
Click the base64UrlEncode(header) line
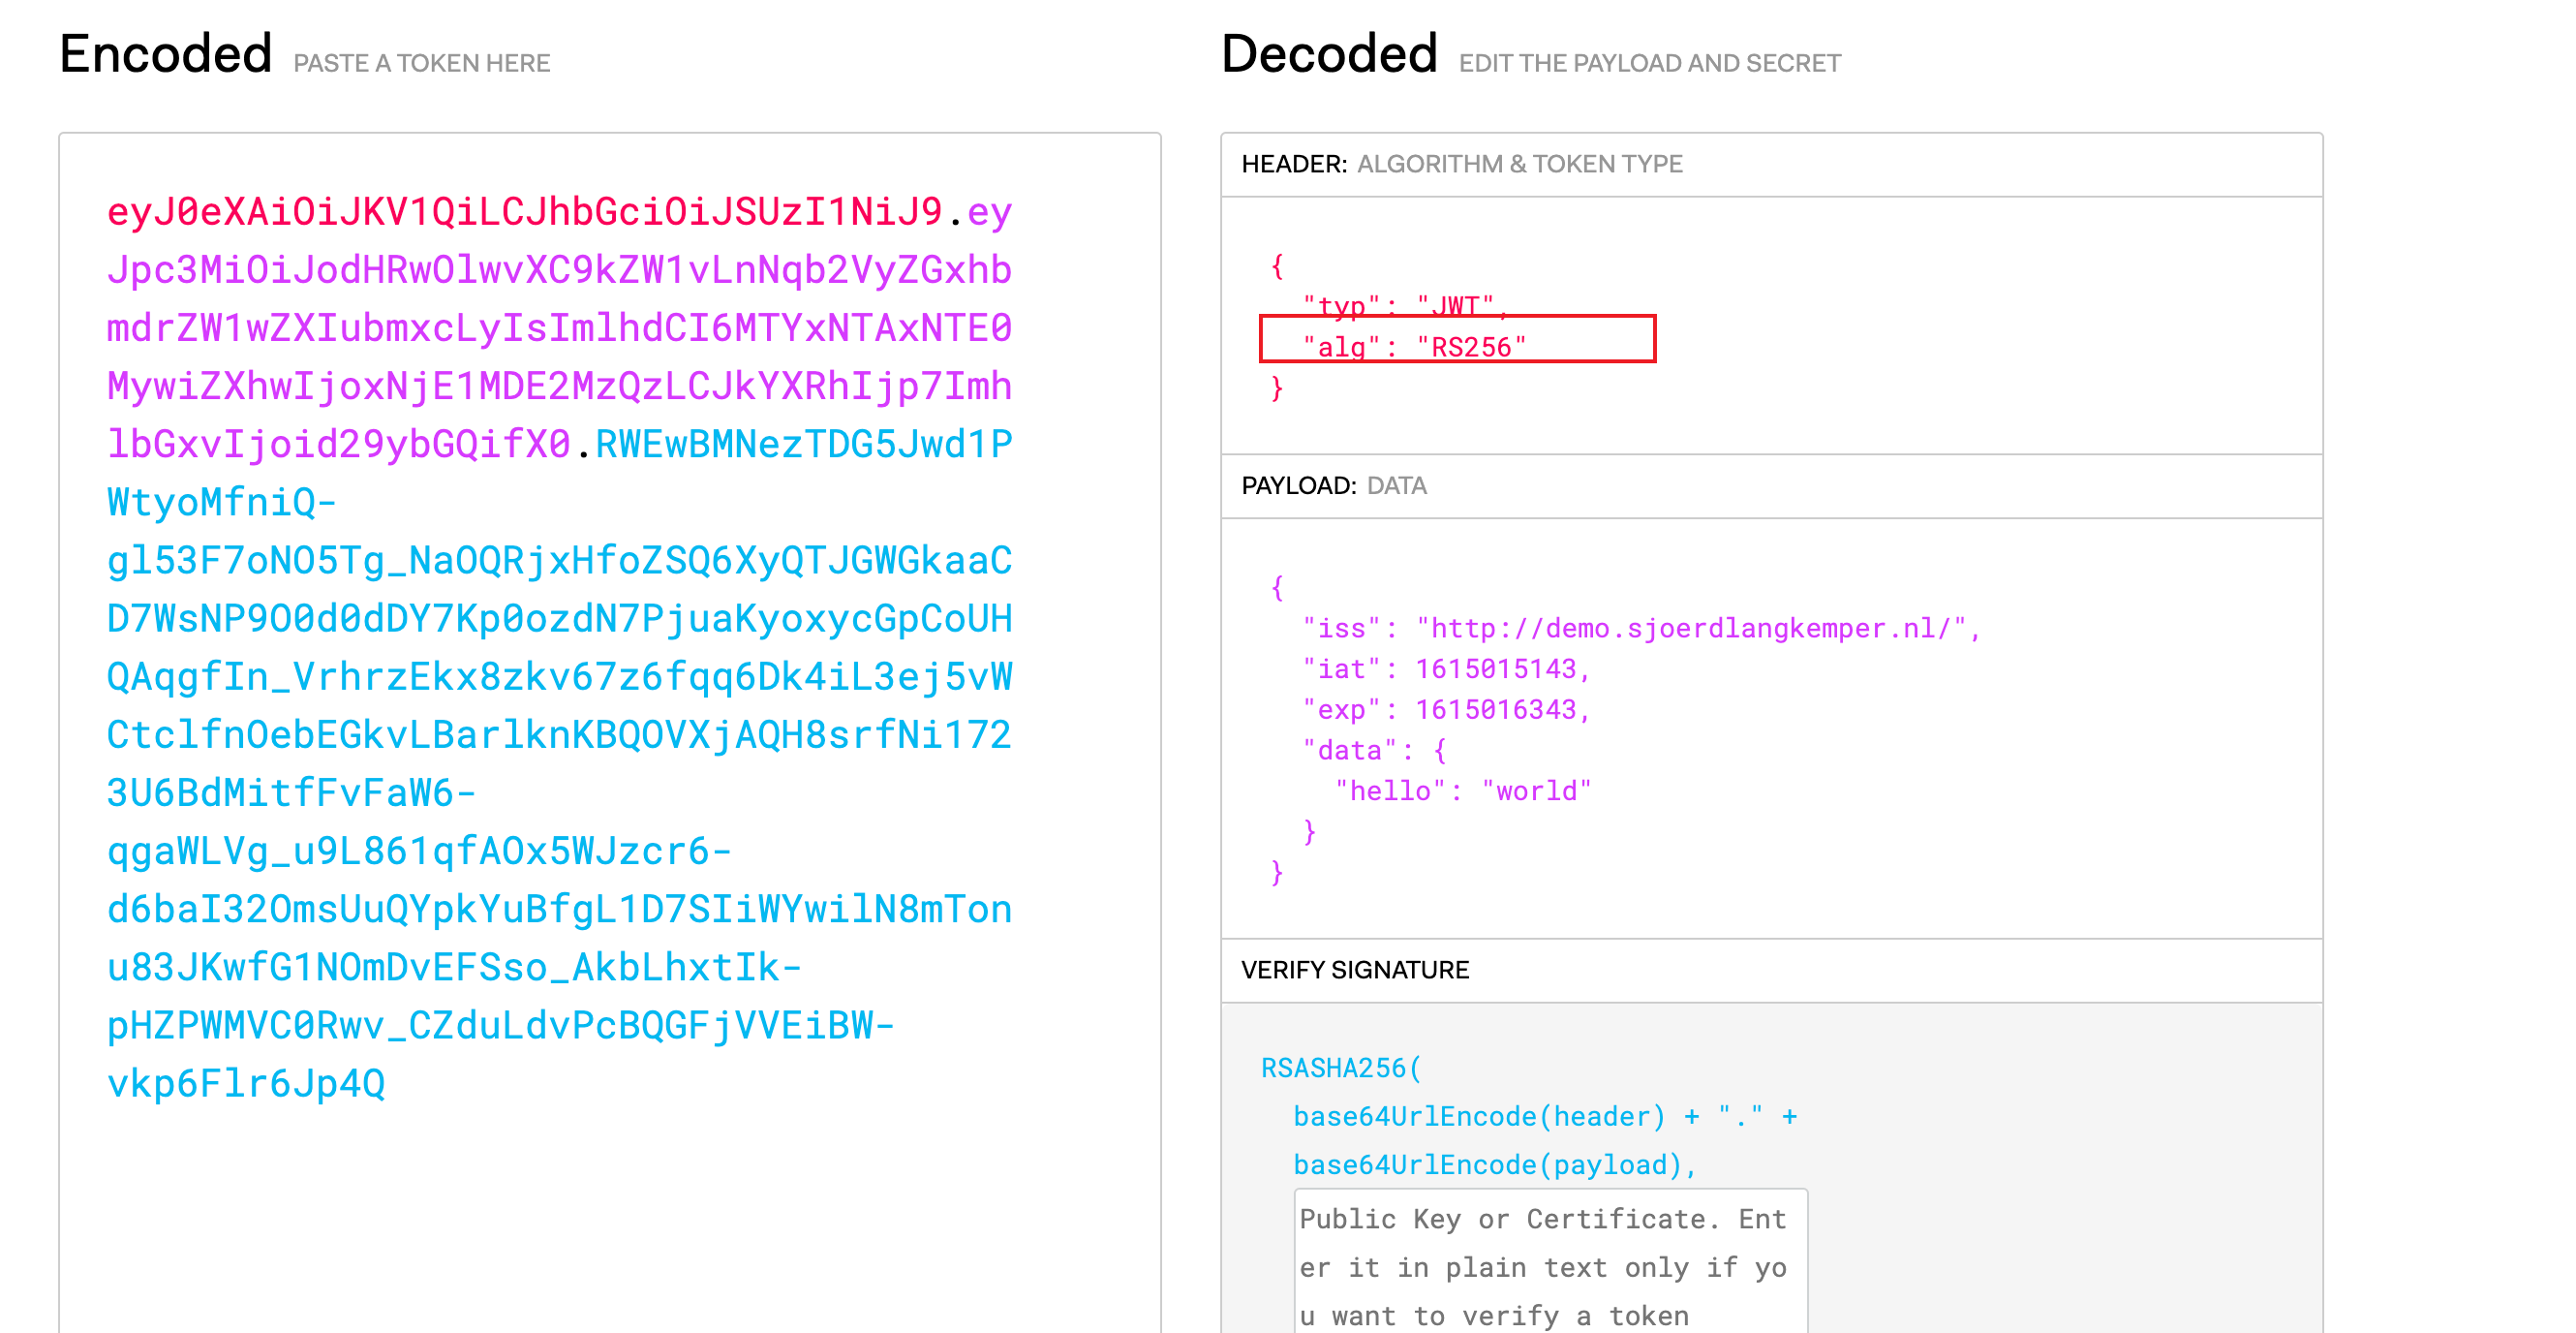click(1478, 1116)
